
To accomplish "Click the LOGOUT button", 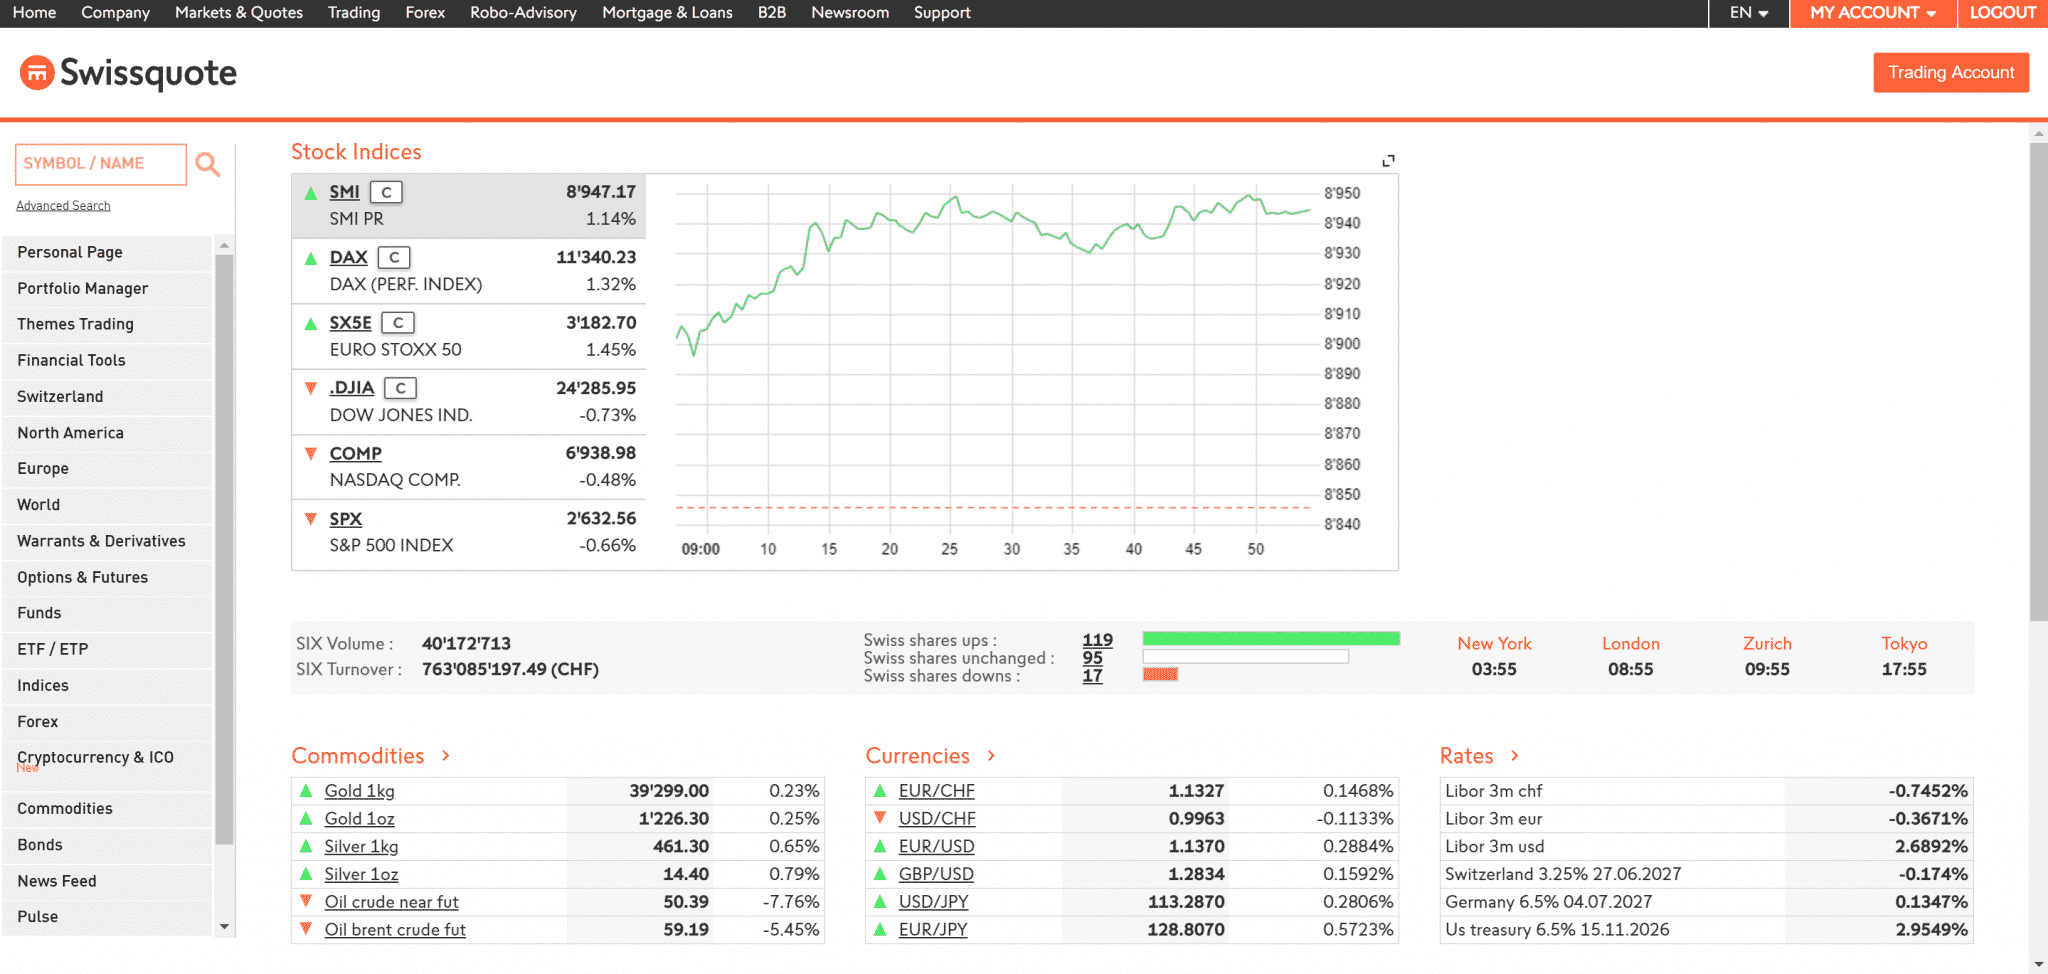I will [x=2003, y=13].
